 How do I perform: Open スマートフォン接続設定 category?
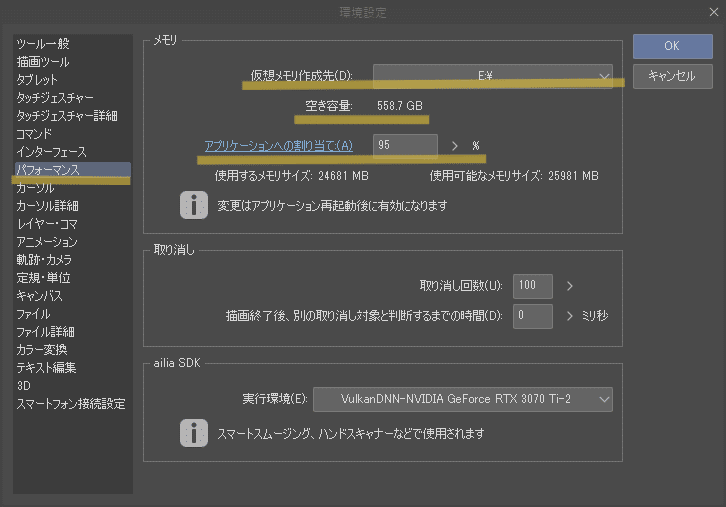[x=71, y=404]
